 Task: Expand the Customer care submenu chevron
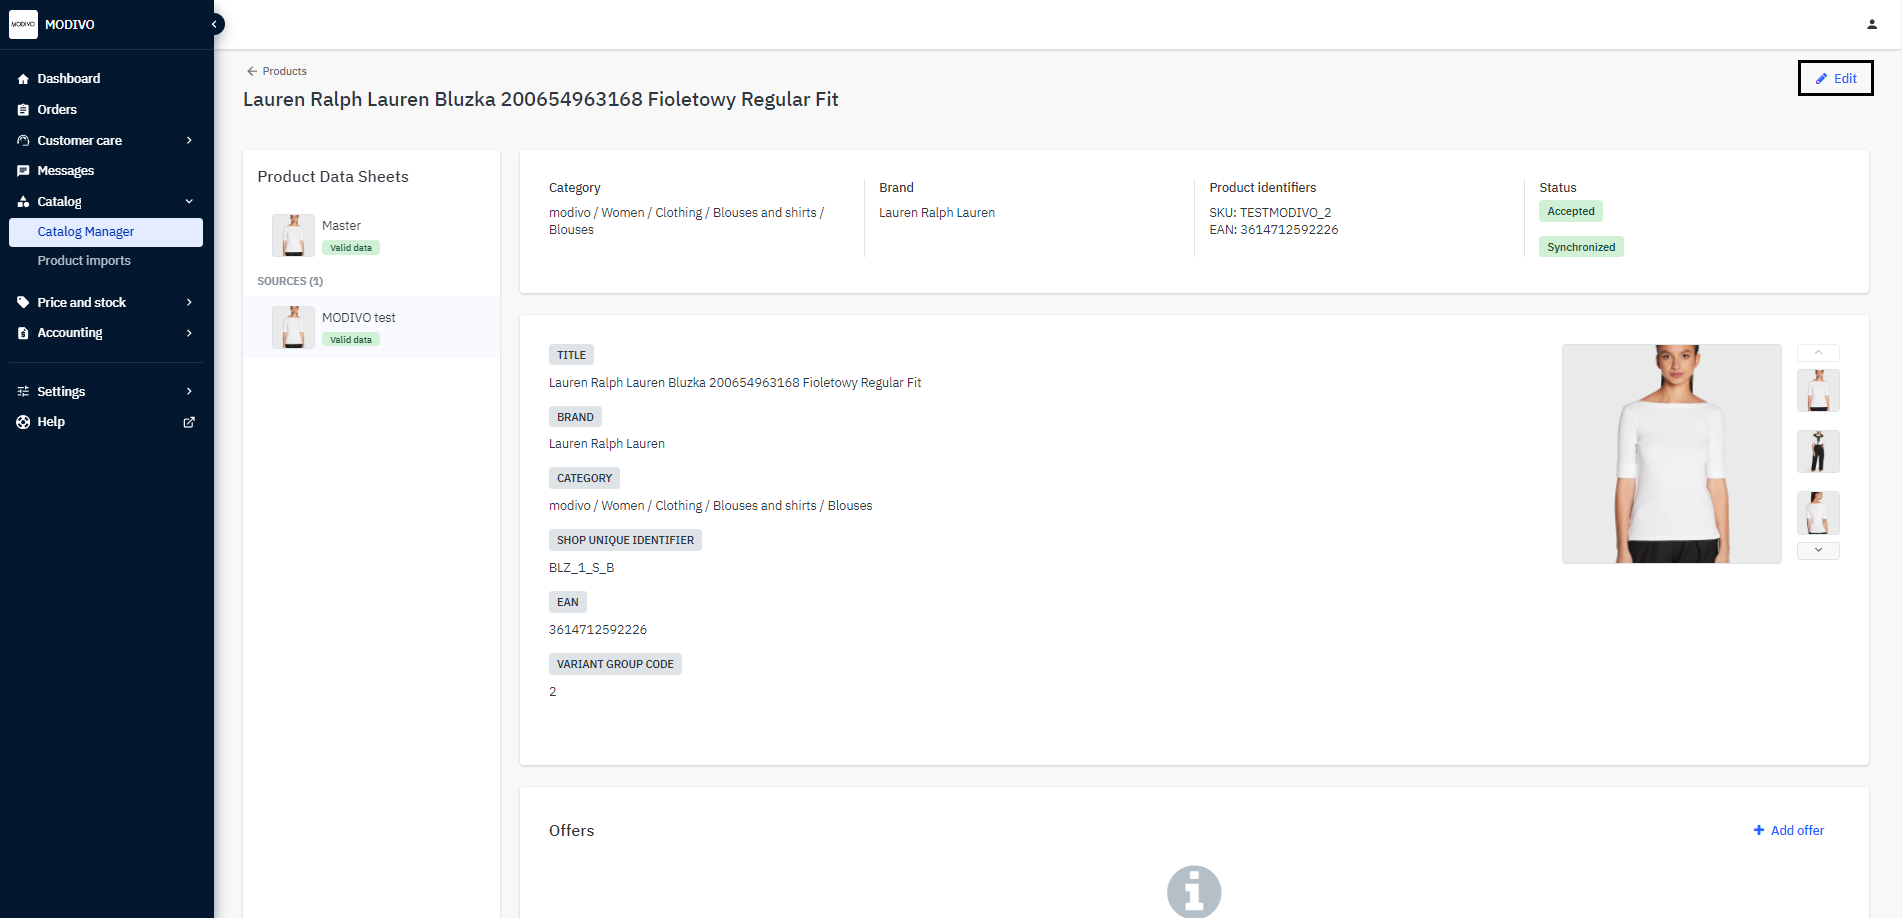189,140
